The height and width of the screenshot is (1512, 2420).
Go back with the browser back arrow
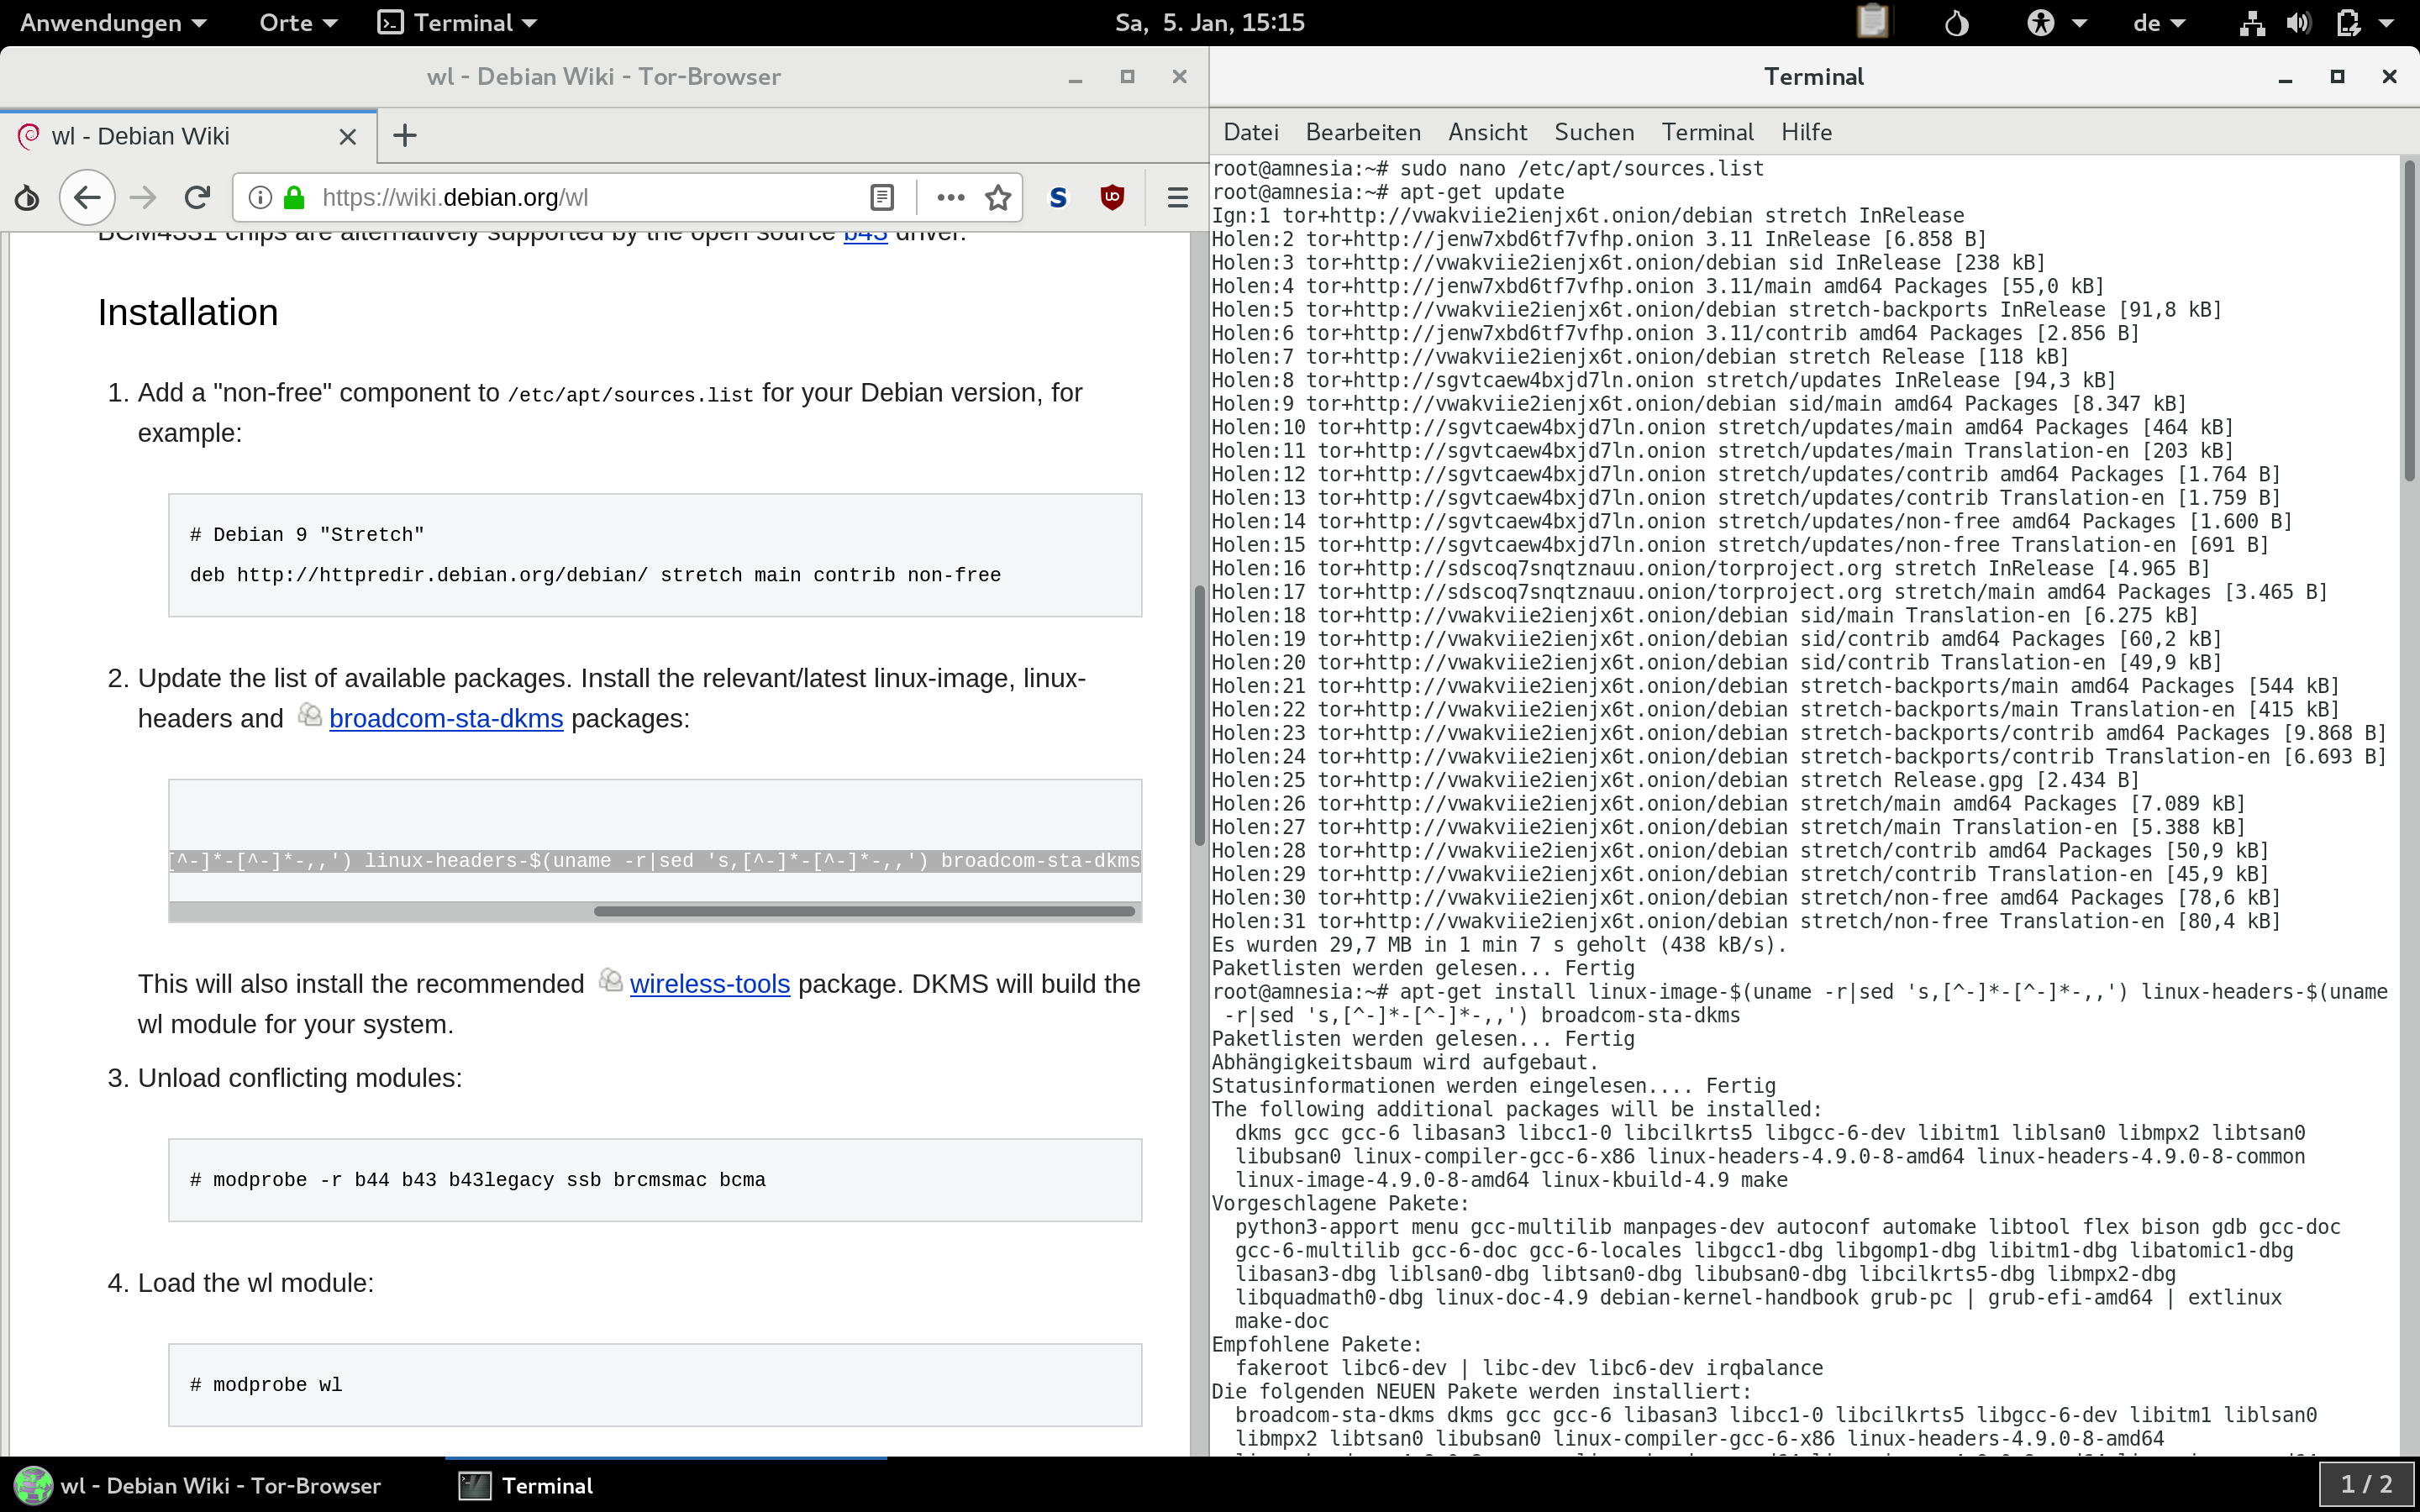(87, 198)
